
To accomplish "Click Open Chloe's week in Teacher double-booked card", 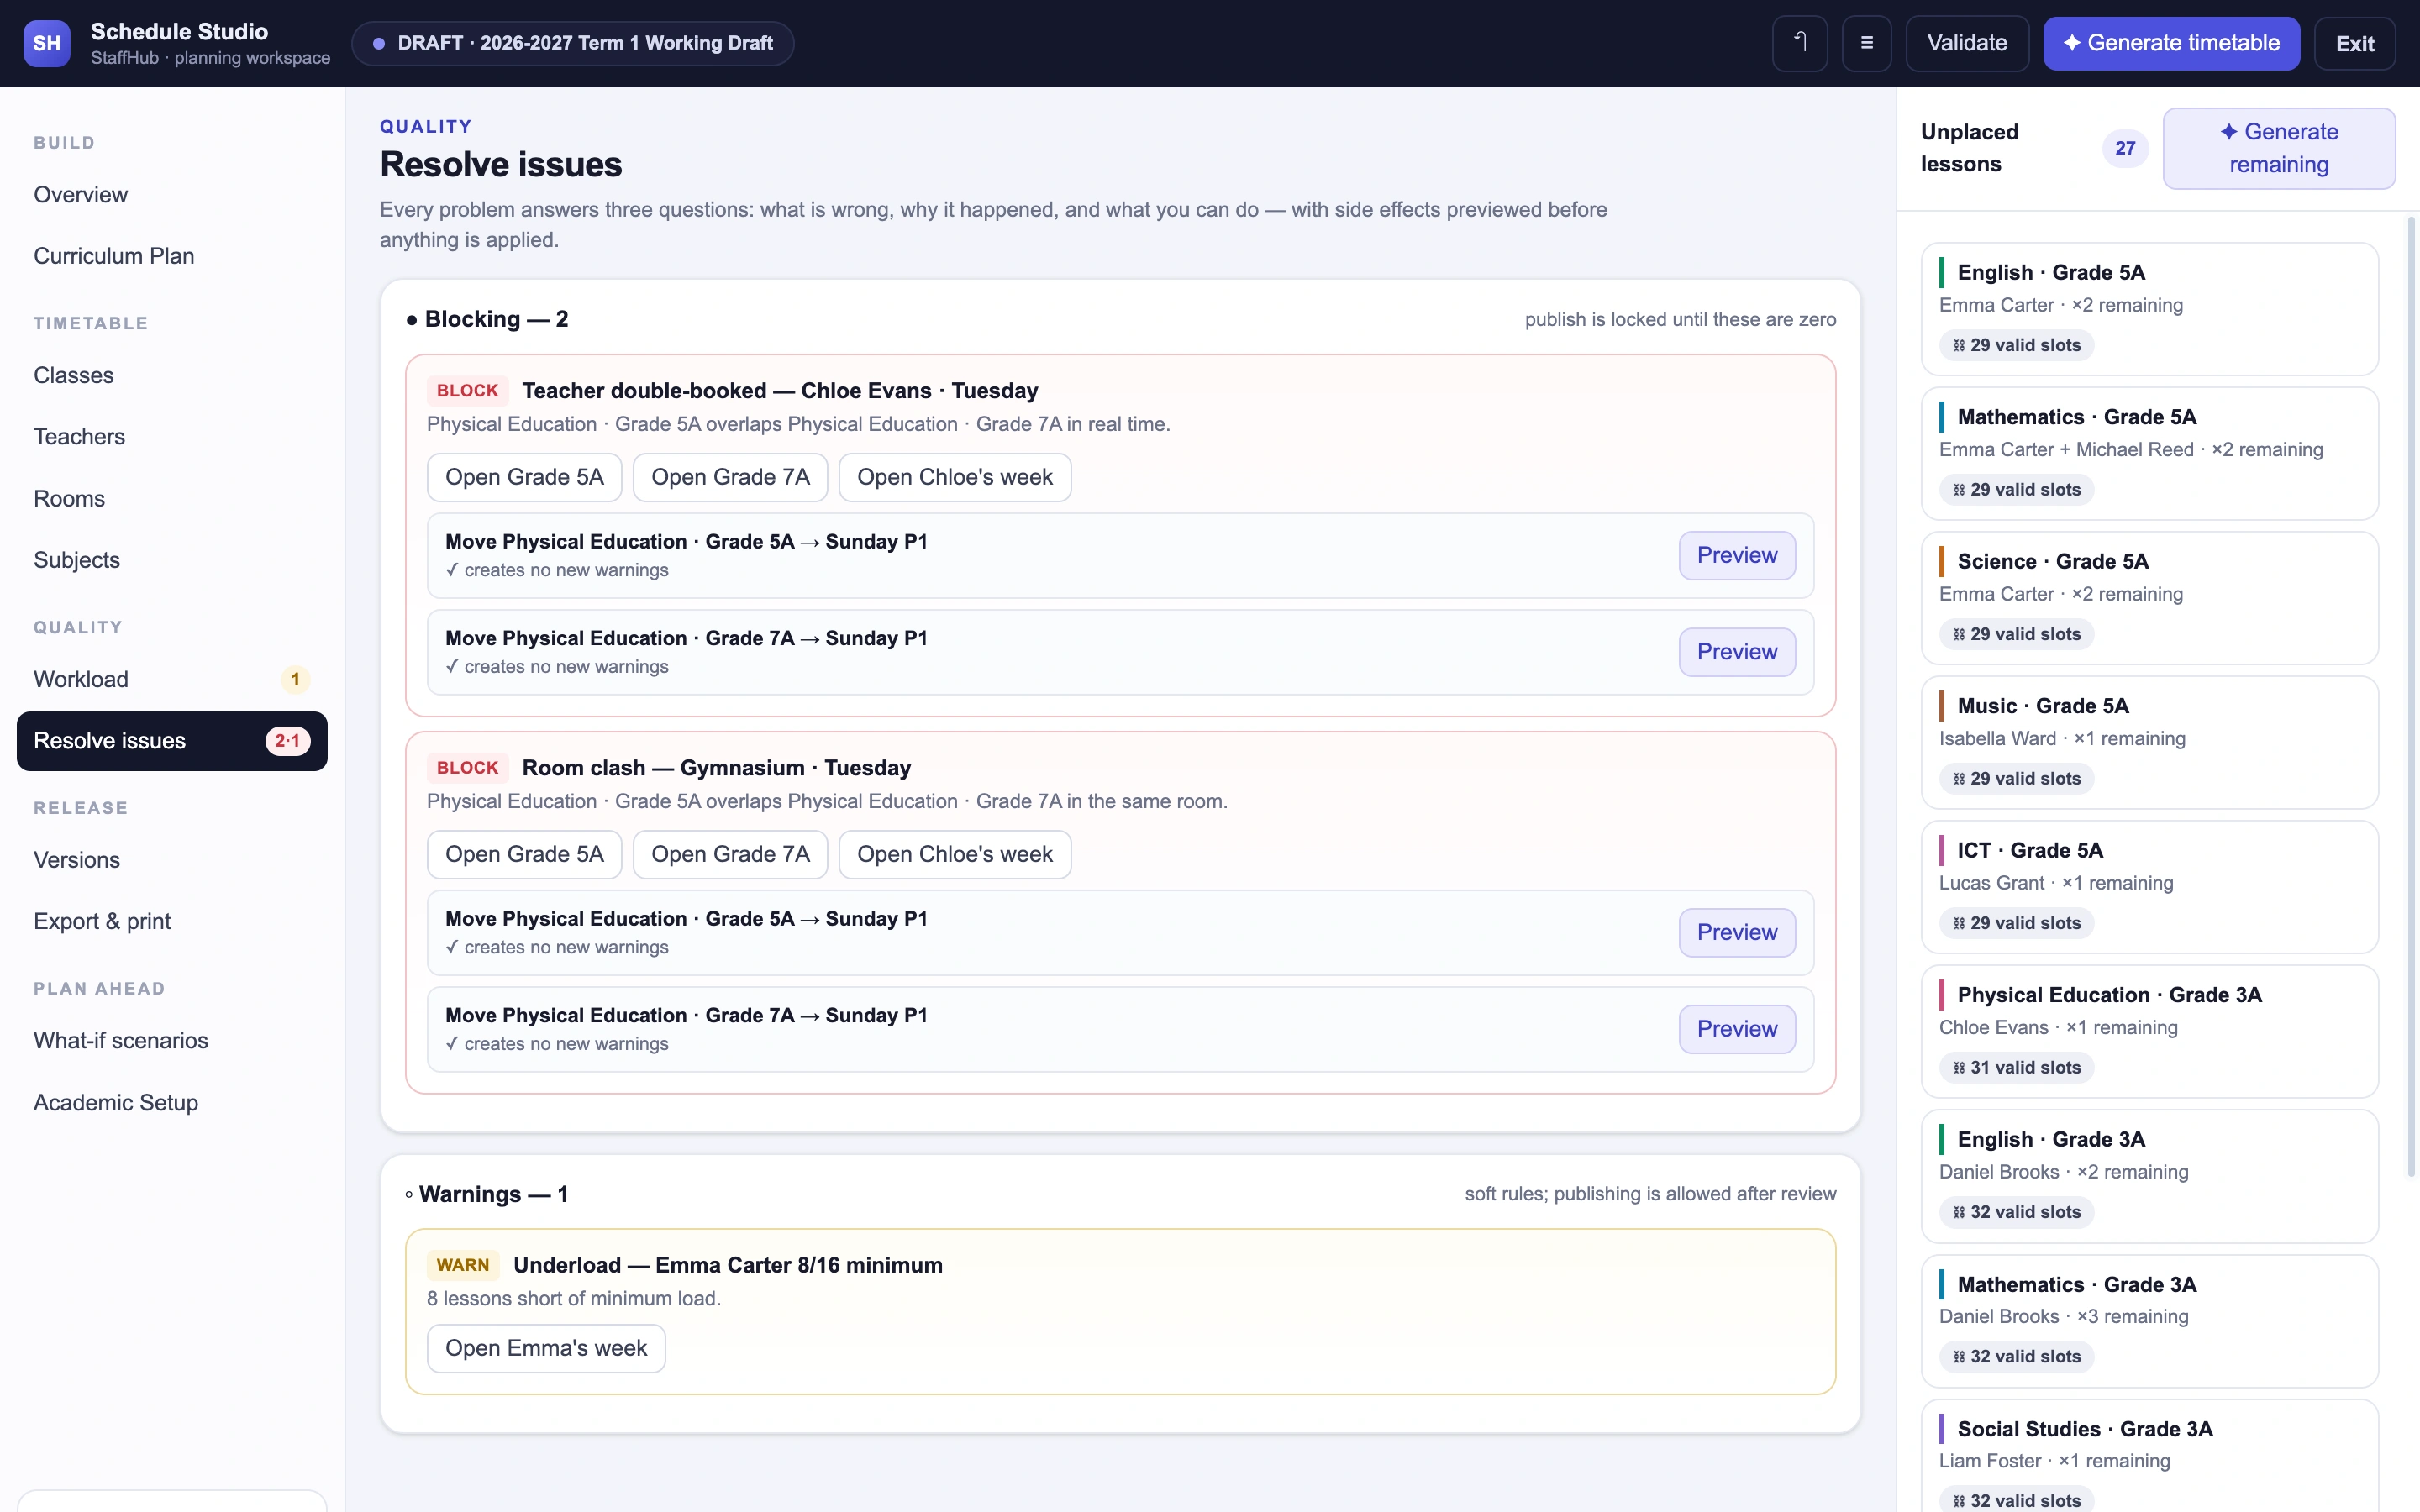I will [954, 477].
